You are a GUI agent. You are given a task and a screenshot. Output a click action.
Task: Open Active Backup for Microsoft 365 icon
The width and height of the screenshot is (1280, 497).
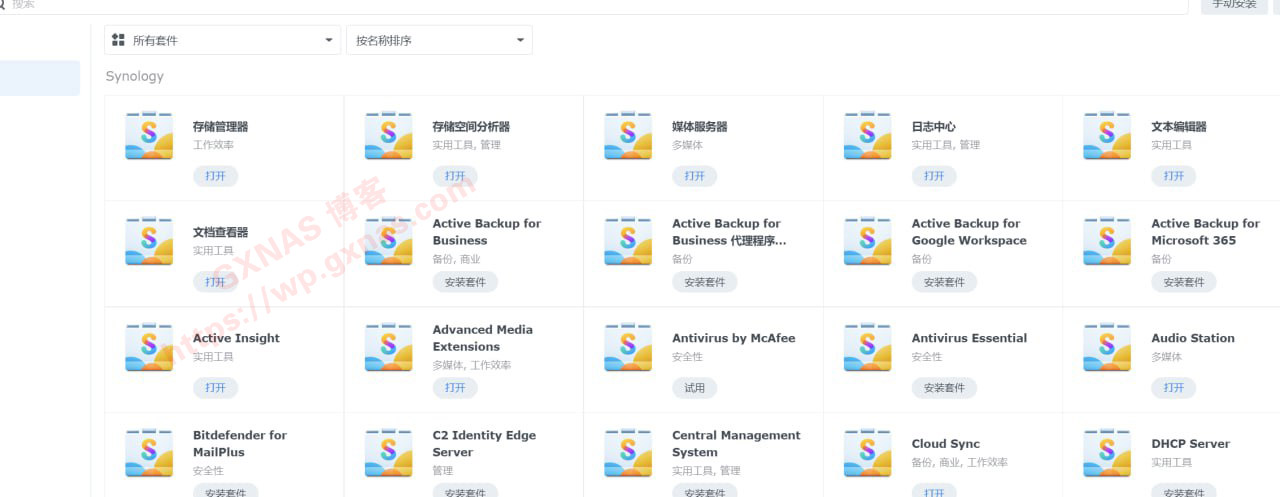(1107, 241)
